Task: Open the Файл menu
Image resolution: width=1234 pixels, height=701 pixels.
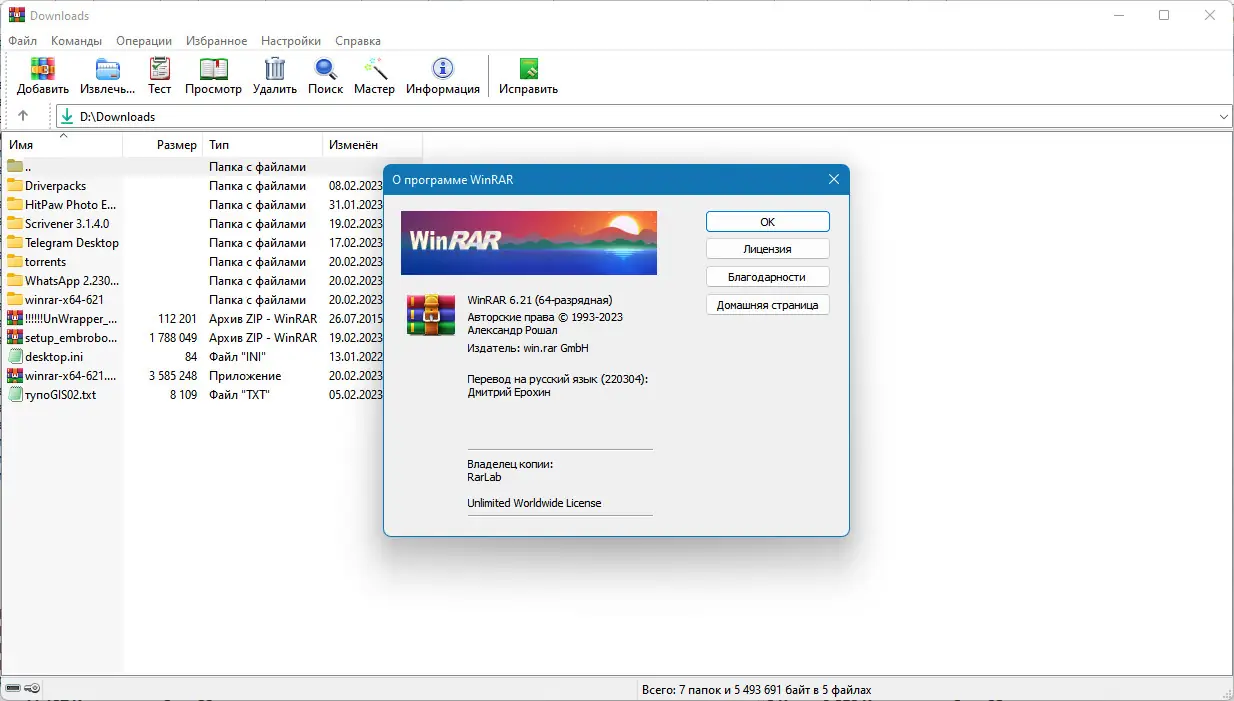Action: [x=22, y=41]
